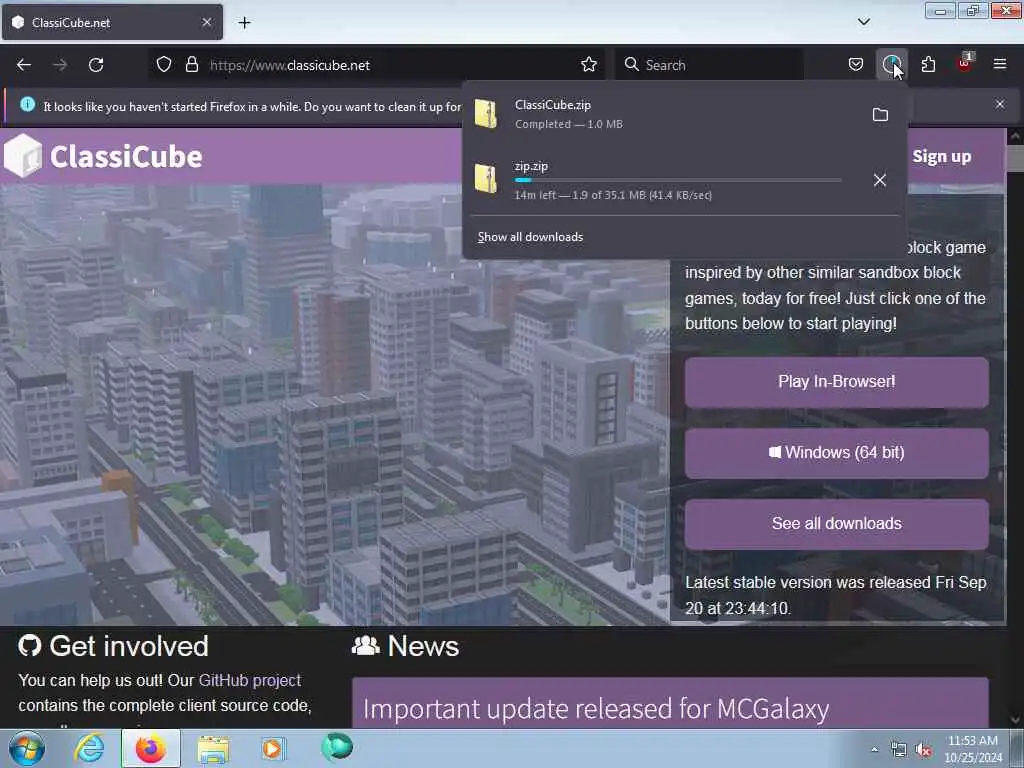Open containing folder for ClassiCube.zip
1024x768 pixels.
pyautogui.click(x=880, y=114)
